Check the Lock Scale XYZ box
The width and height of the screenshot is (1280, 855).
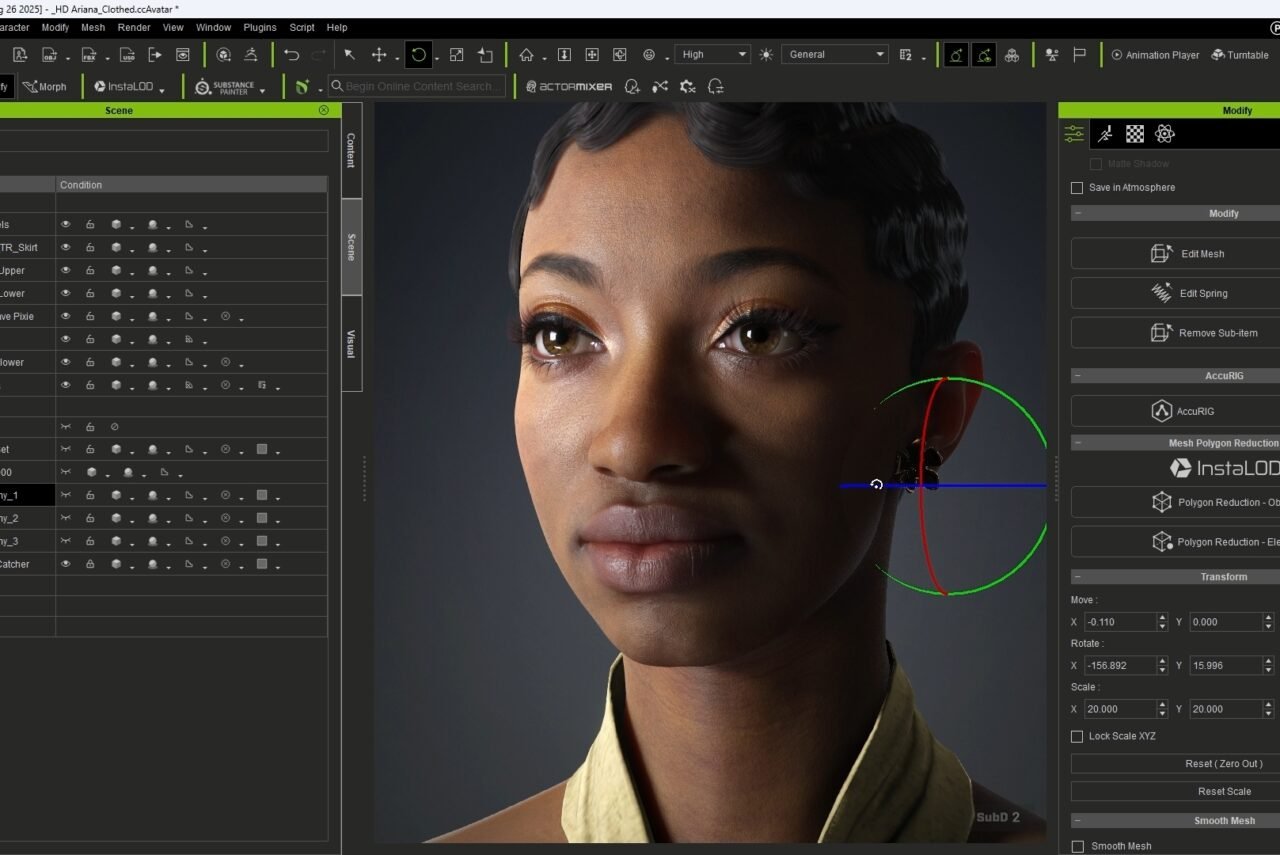[x=1077, y=736]
